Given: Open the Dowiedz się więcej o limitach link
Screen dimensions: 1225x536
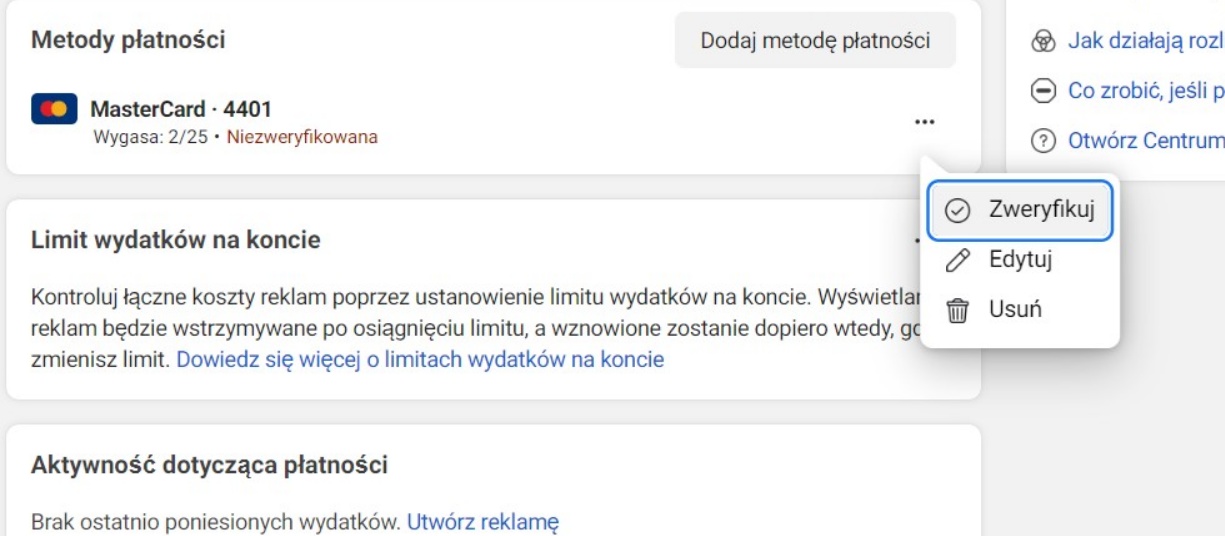Looking at the screenshot, I should (420, 359).
